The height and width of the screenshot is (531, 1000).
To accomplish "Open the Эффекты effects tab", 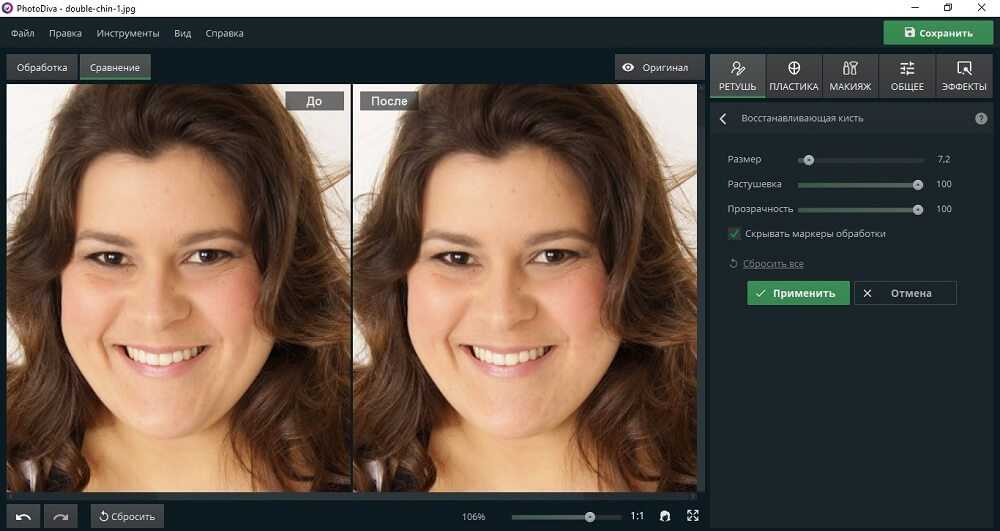I will coord(964,76).
